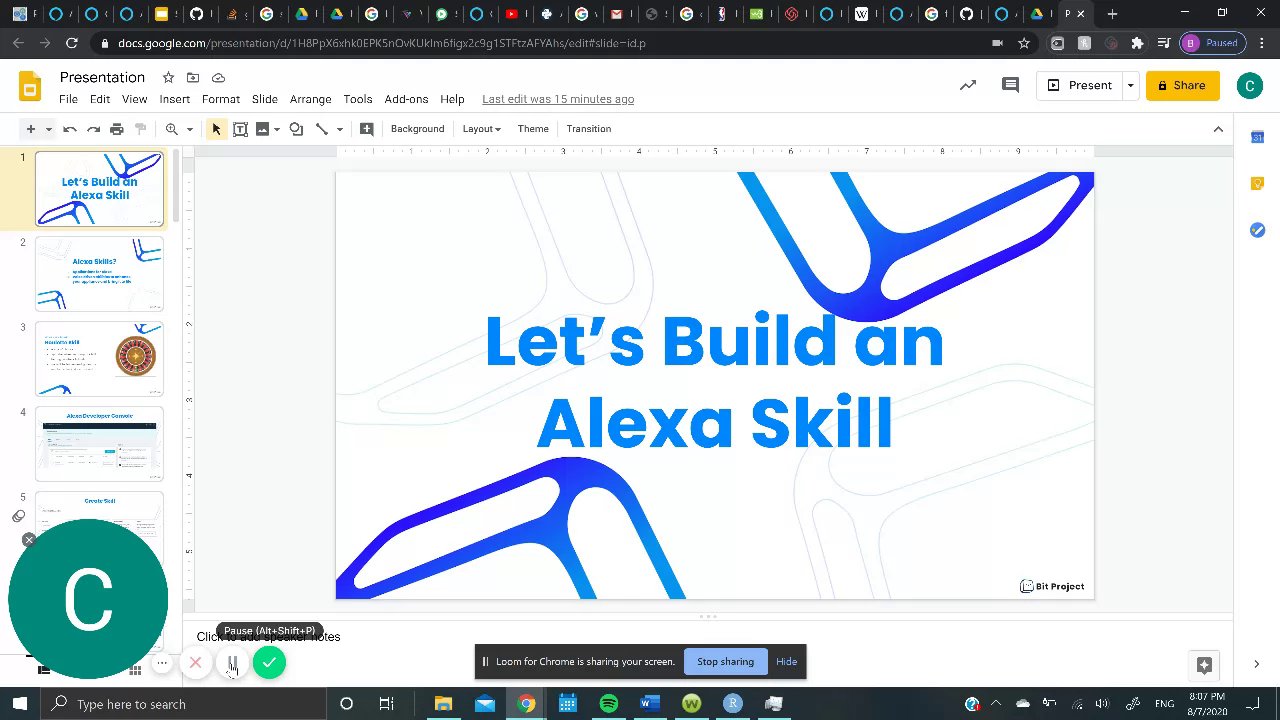Screen dimensions: 1280x720
Task: Click the Move to folder icon
Action: (193, 78)
